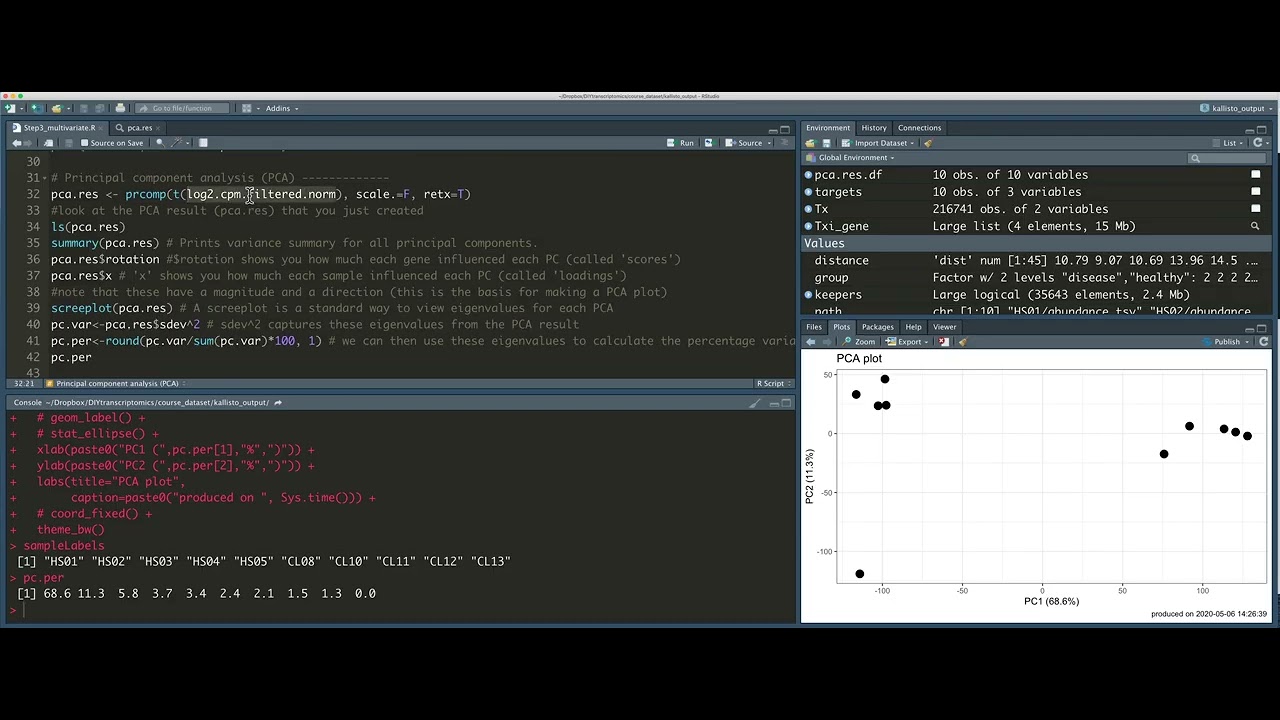The image size is (1280, 720).
Task: Click the workspace panes grid icon
Action: 246,108
